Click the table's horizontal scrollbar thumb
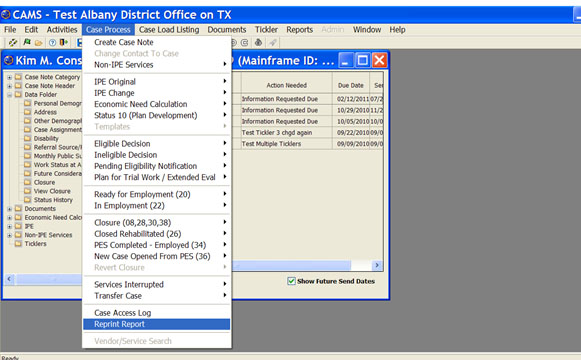The width and height of the screenshot is (581, 360). click(x=291, y=265)
